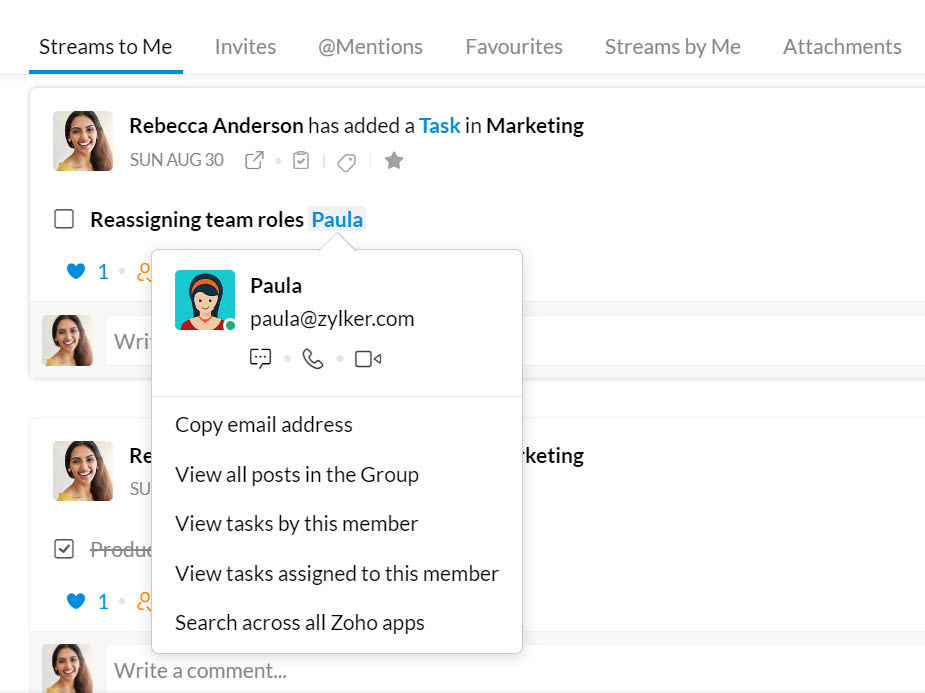Select Copy email address from the popup
The width and height of the screenshot is (925, 693).
click(x=264, y=425)
